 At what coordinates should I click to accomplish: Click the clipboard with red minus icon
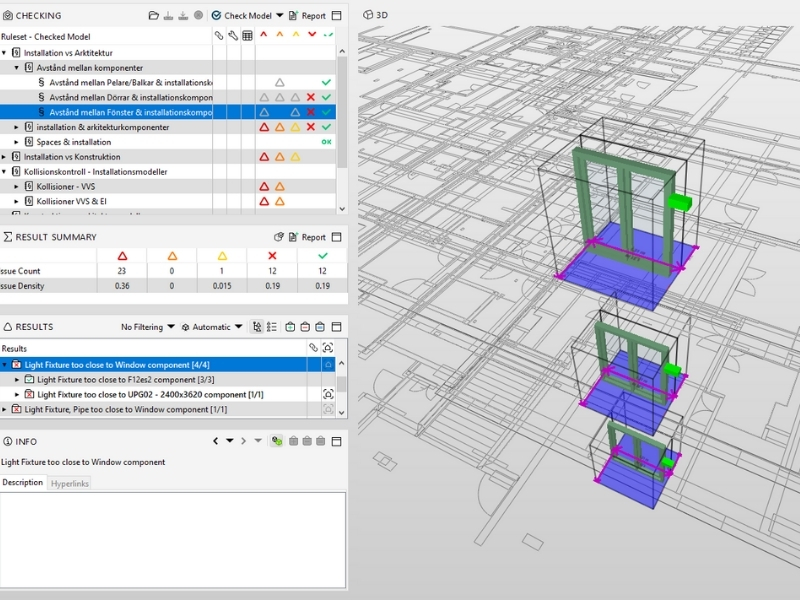pos(305,327)
